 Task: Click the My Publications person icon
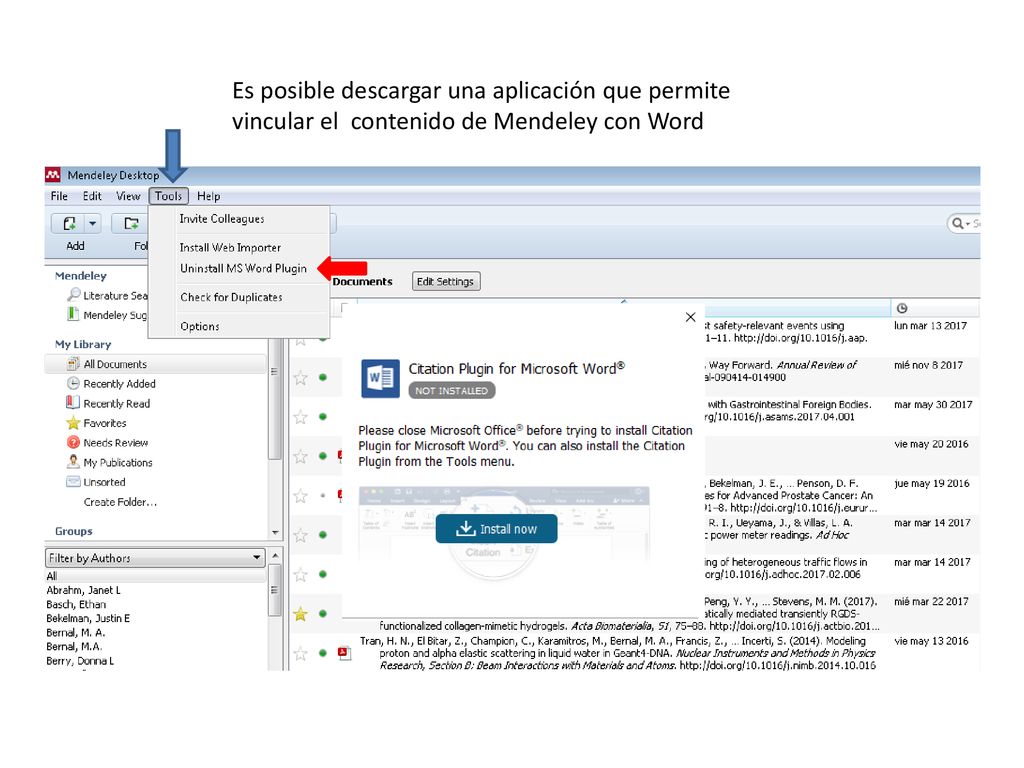[x=73, y=462]
